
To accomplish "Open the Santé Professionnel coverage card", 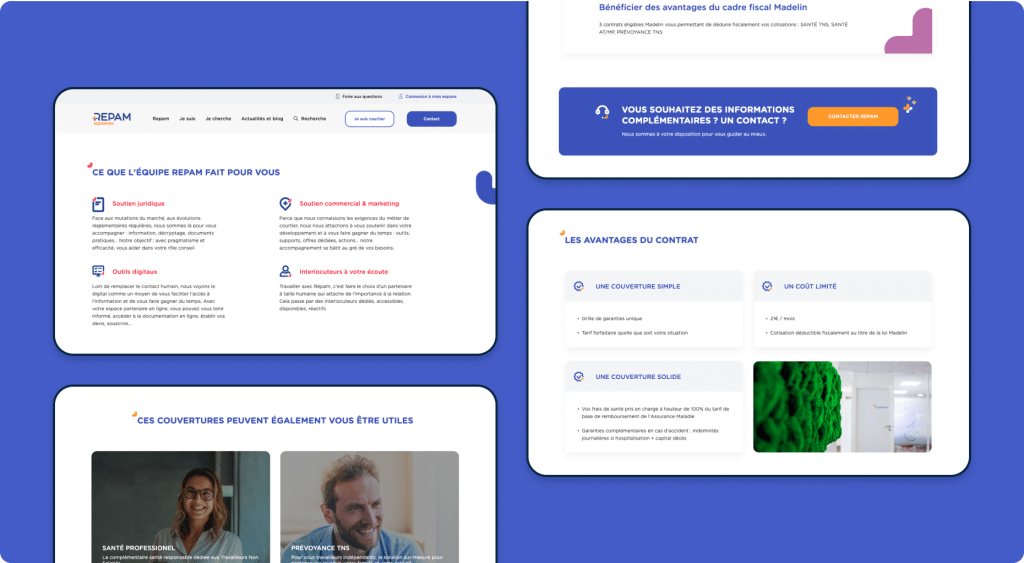I will [181, 507].
